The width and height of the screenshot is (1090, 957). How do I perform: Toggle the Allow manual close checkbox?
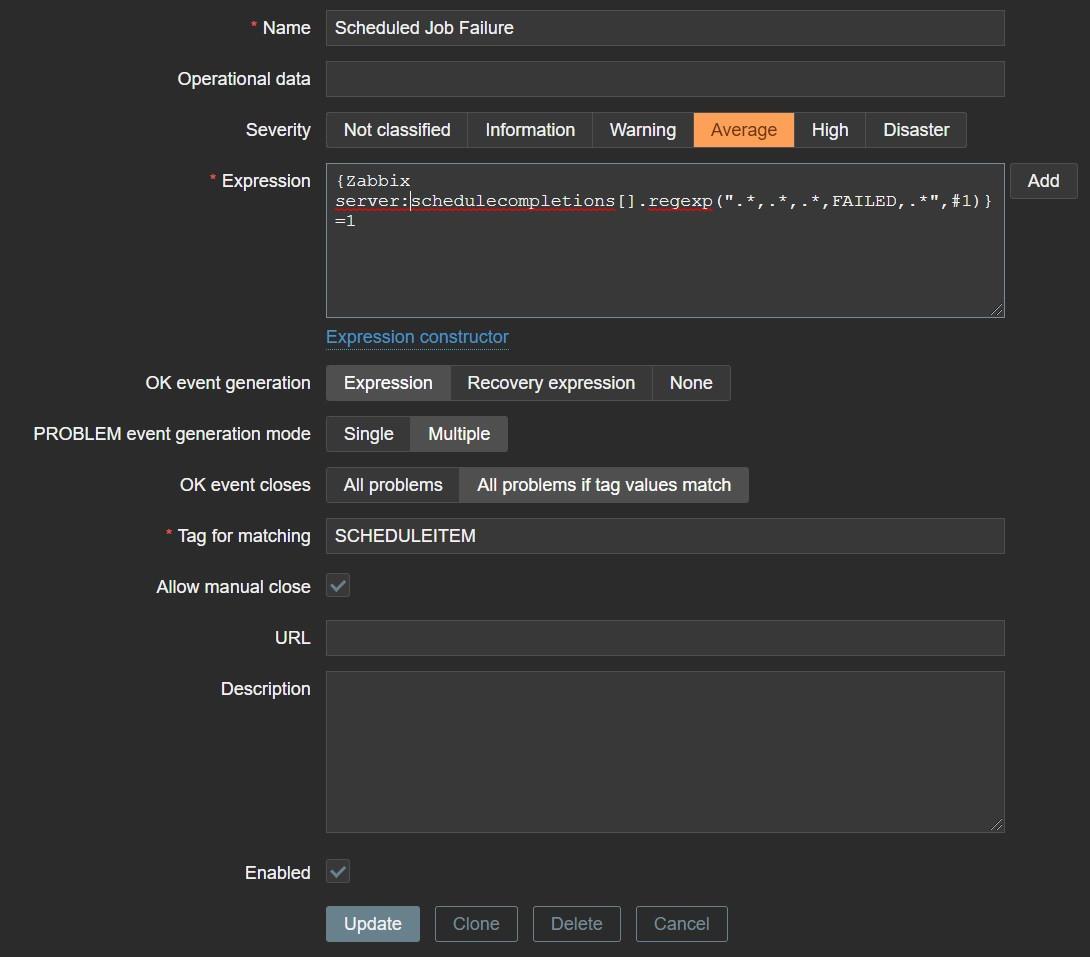[x=337, y=585]
